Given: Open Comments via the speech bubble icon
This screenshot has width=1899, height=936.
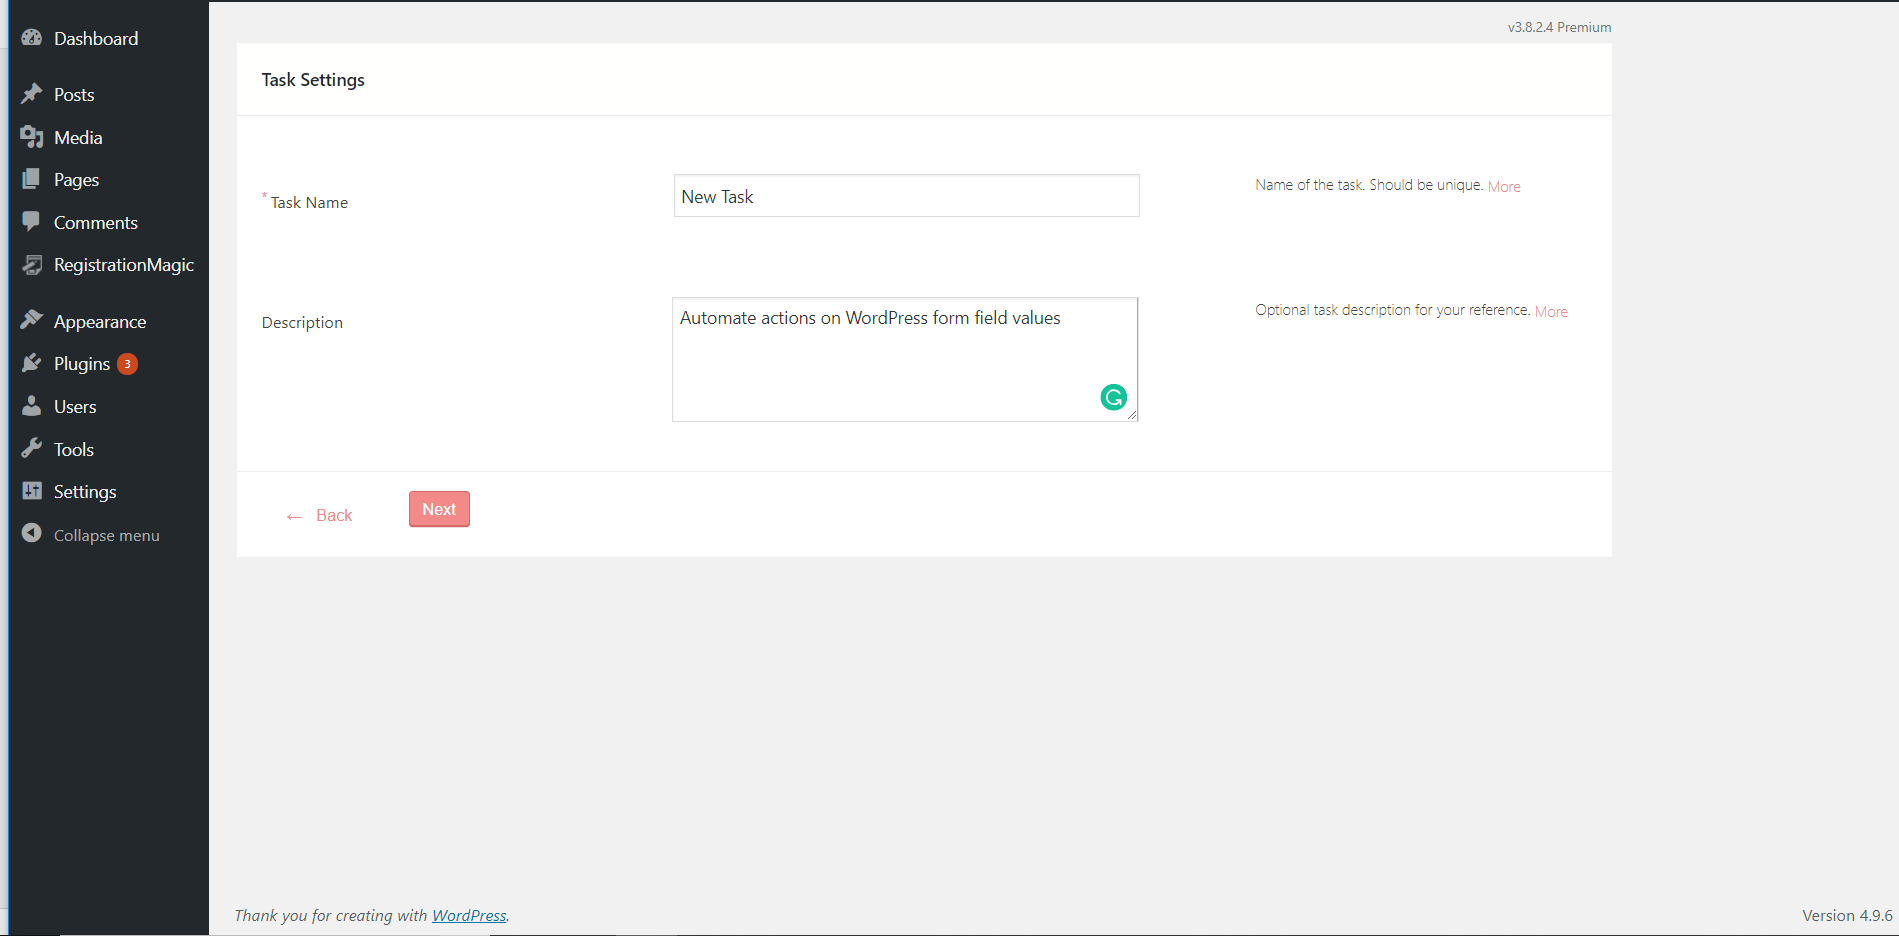Looking at the screenshot, I should (33, 222).
